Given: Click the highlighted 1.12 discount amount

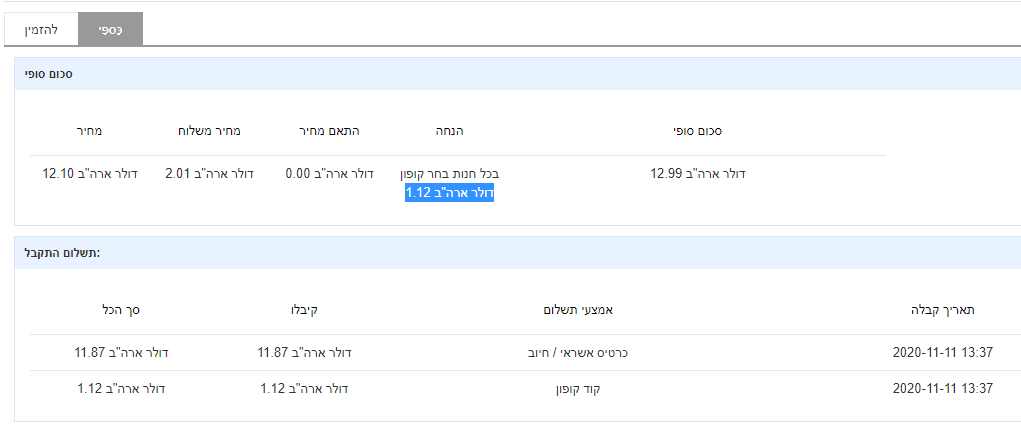Looking at the screenshot, I should coord(449,193).
